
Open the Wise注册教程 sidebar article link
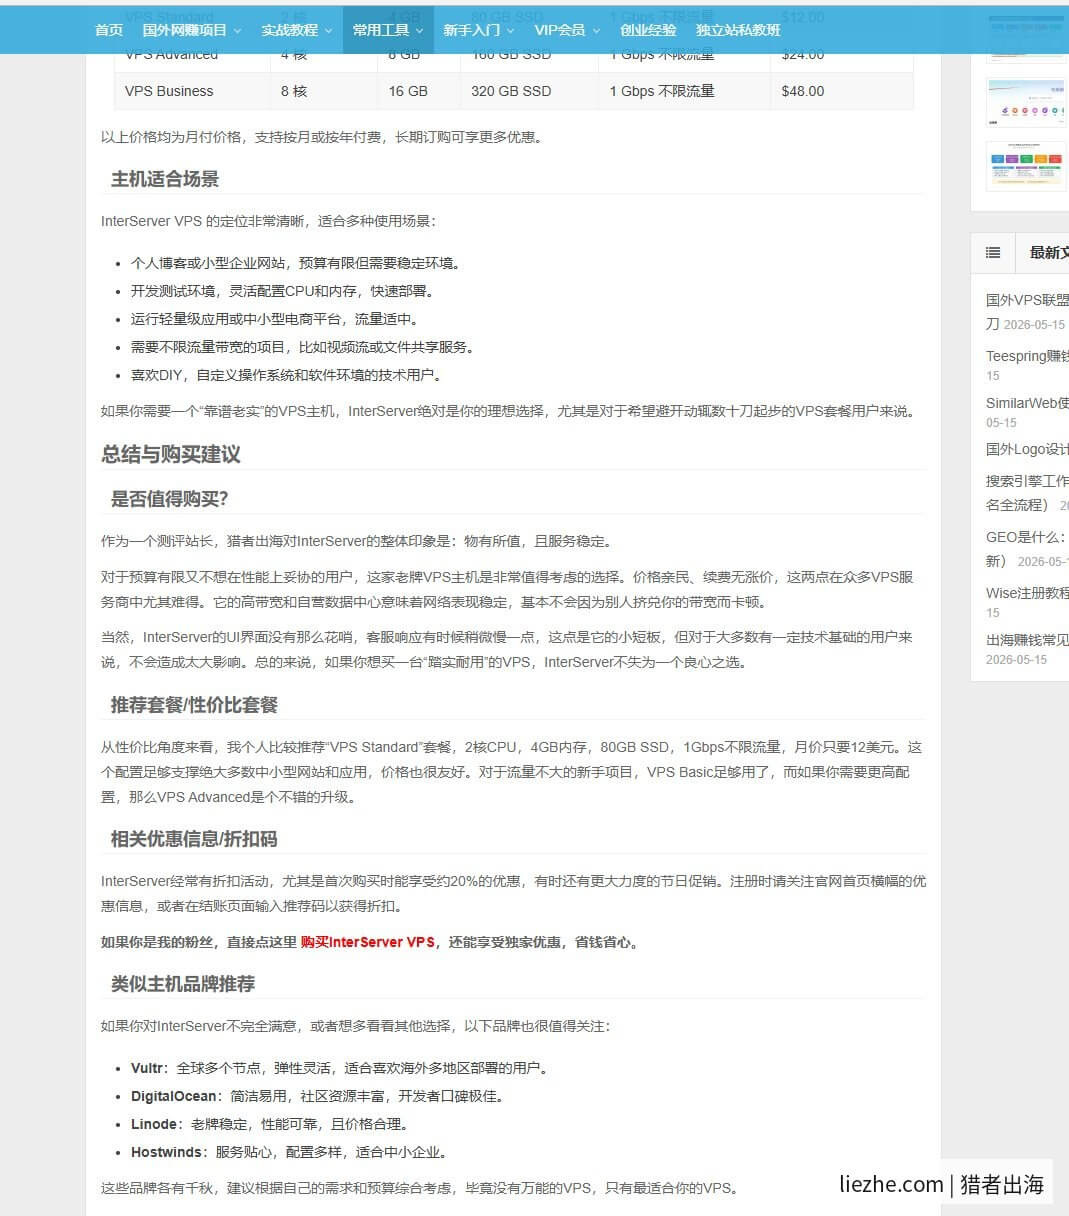coord(1027,593)
